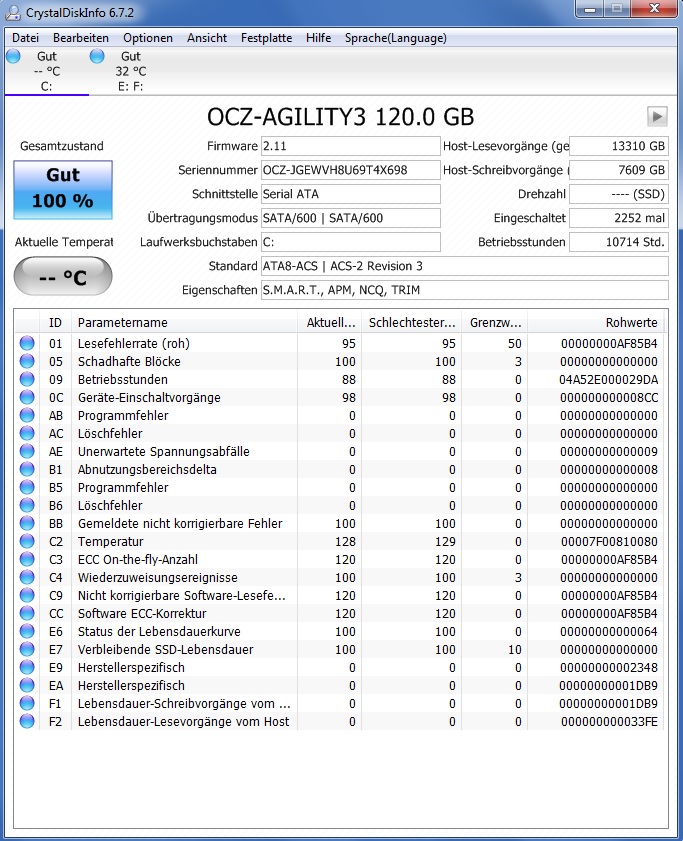Click raw value 000000000033FE
The image size is (683, 841).
pos(609,721)
